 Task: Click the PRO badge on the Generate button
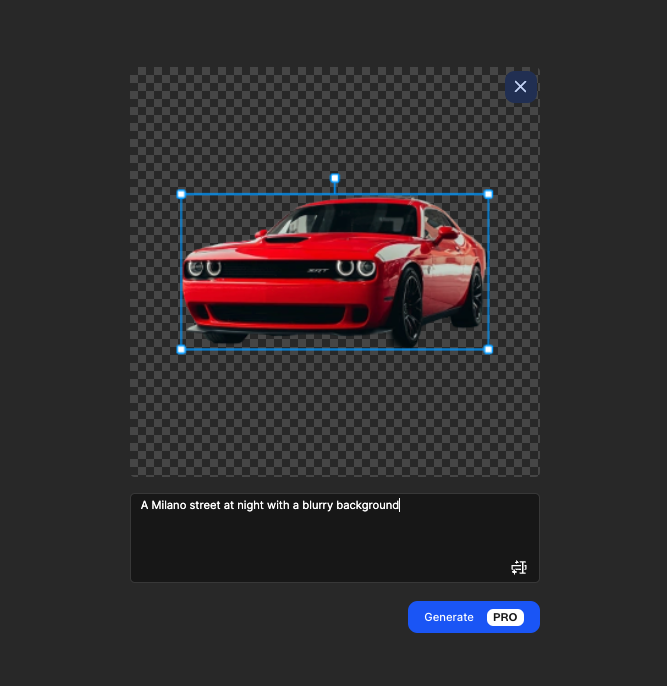point(505,617)
